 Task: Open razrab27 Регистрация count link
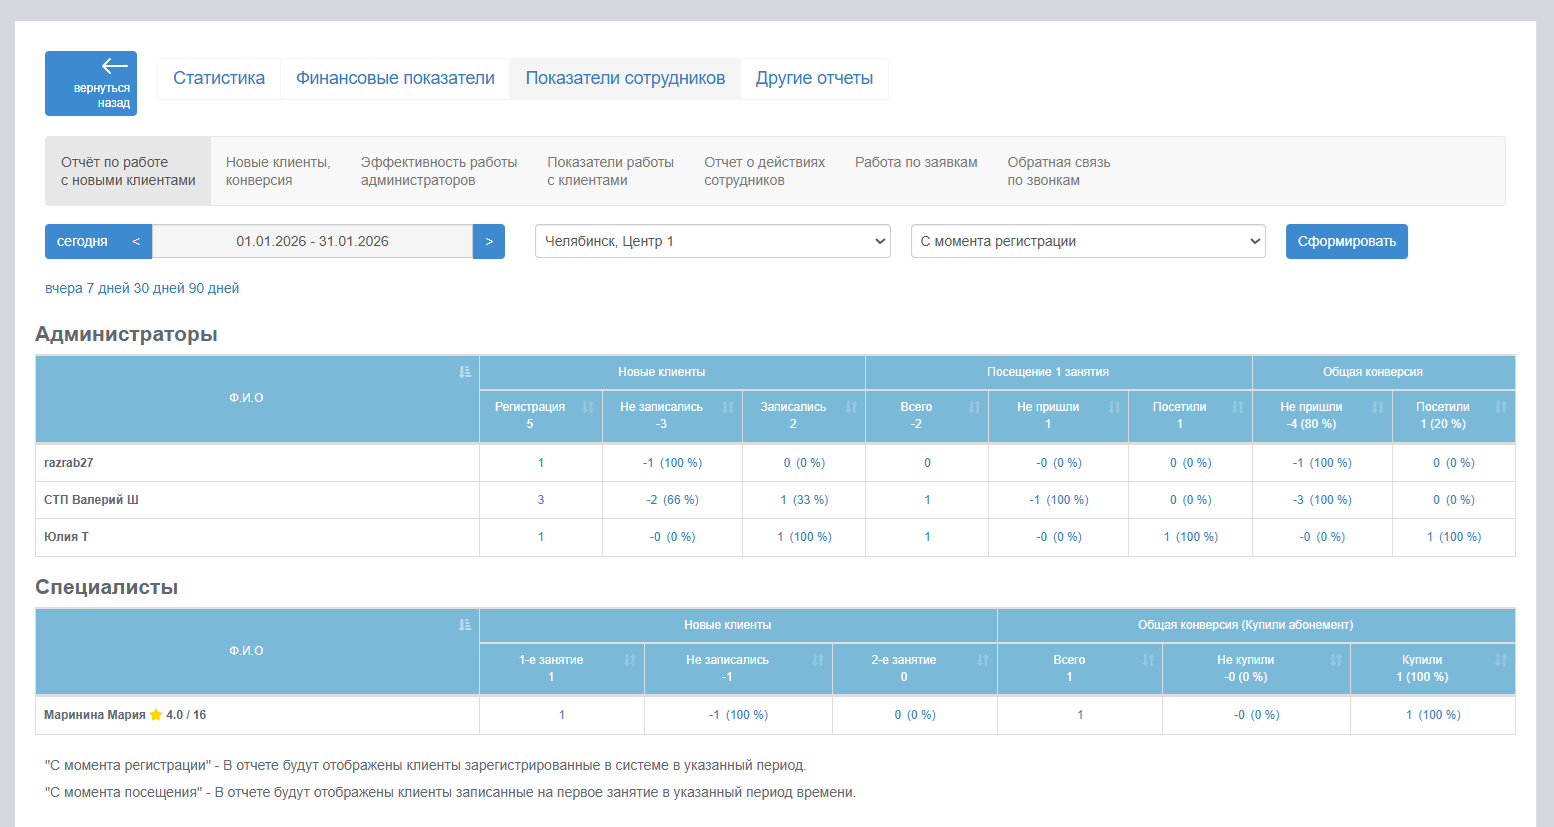[x=541, y=463]
